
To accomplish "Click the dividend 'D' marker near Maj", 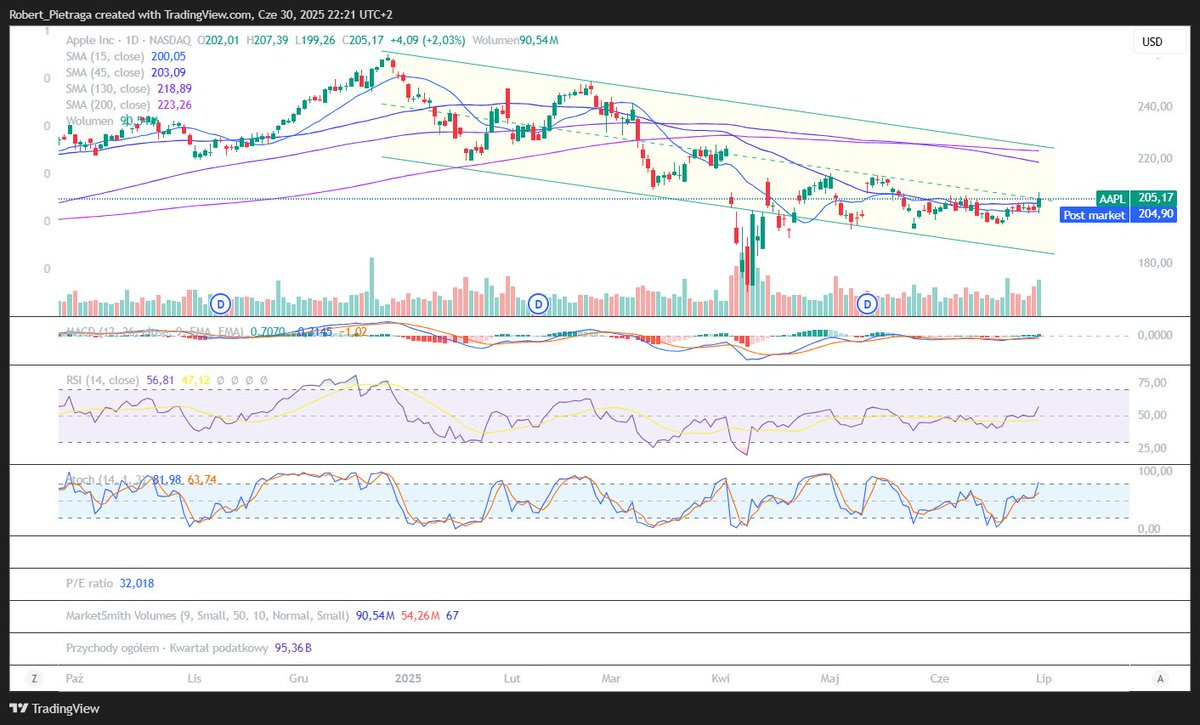I will point(868,302).
